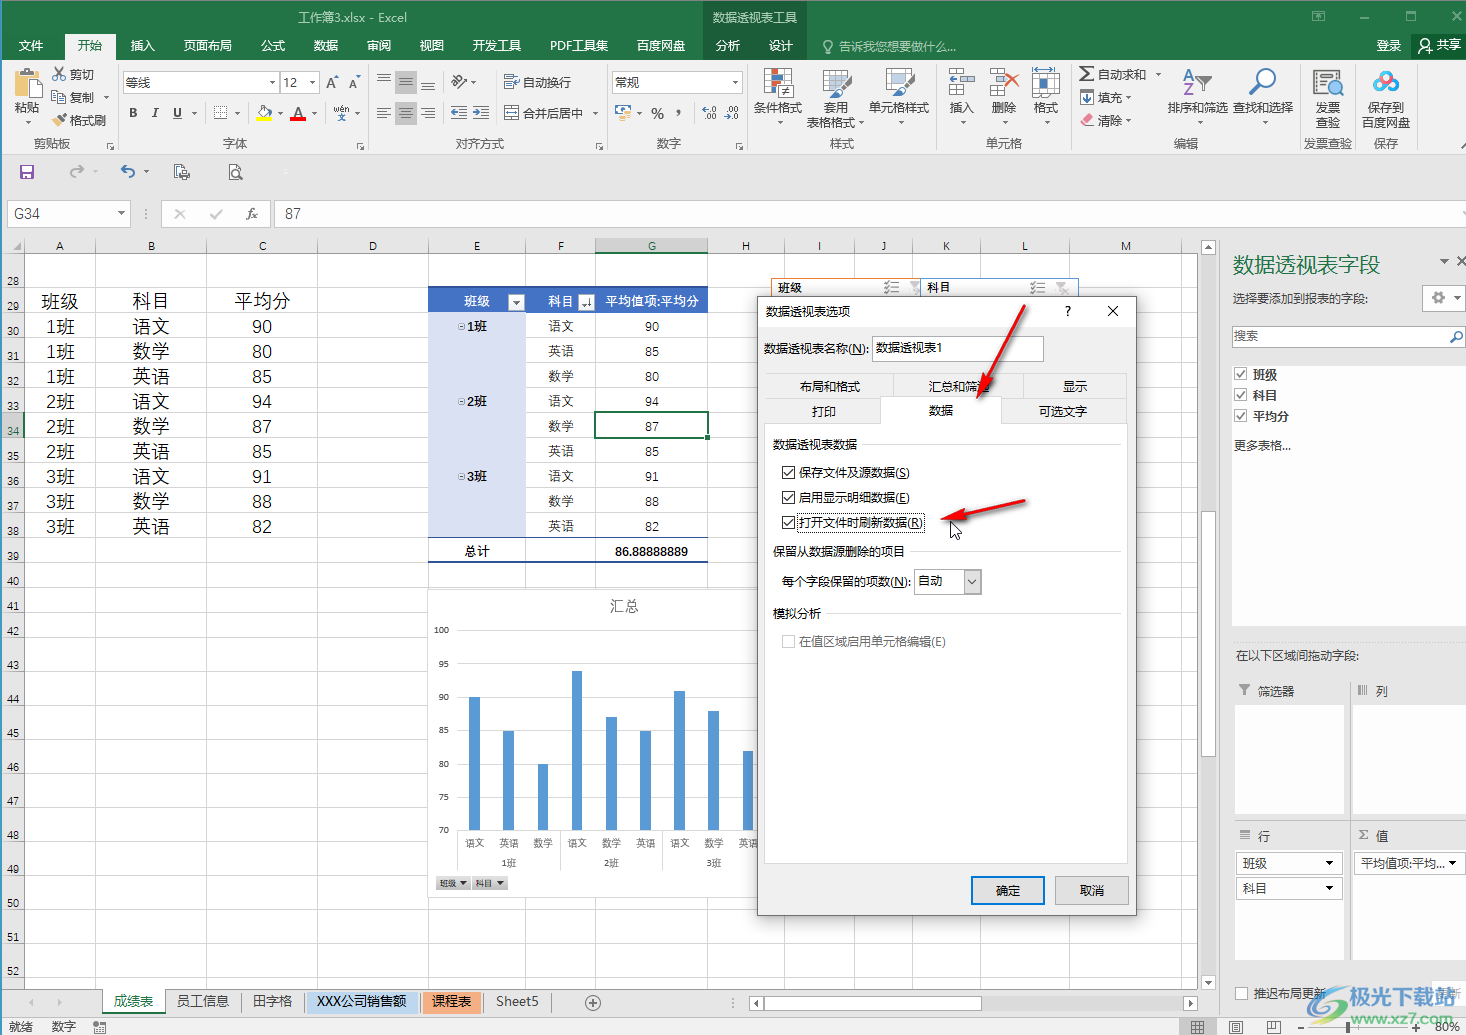Open 平均值项 value field dropdown

(x=1453, y=863)
